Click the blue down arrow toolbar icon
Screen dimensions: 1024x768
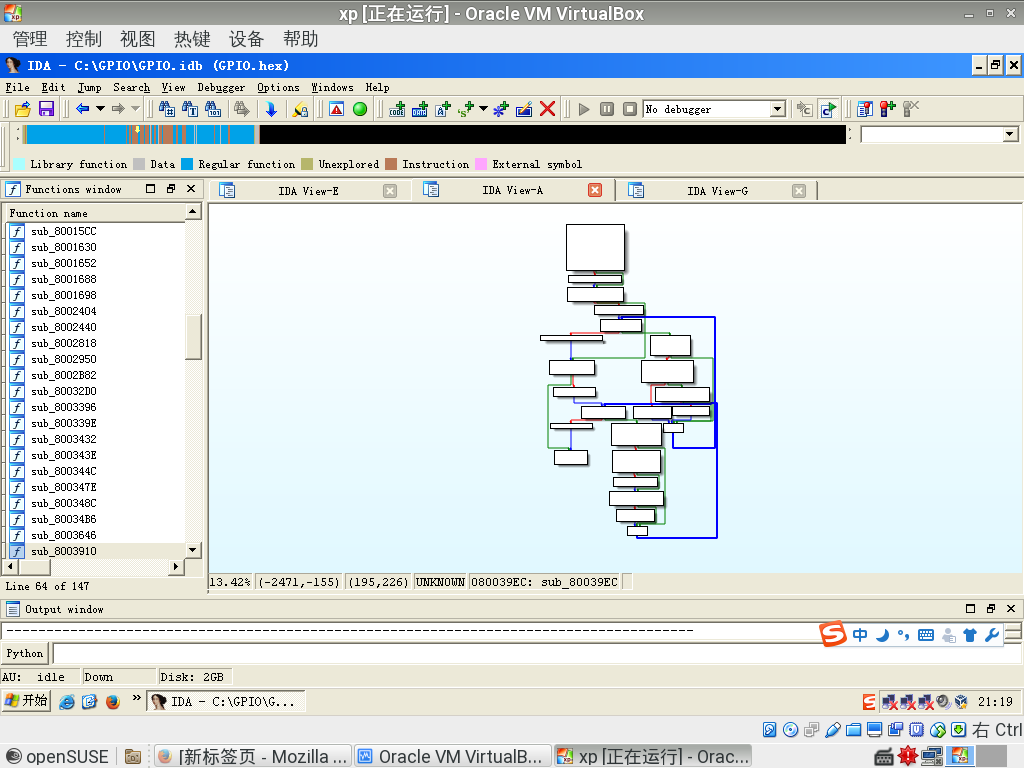271,109
